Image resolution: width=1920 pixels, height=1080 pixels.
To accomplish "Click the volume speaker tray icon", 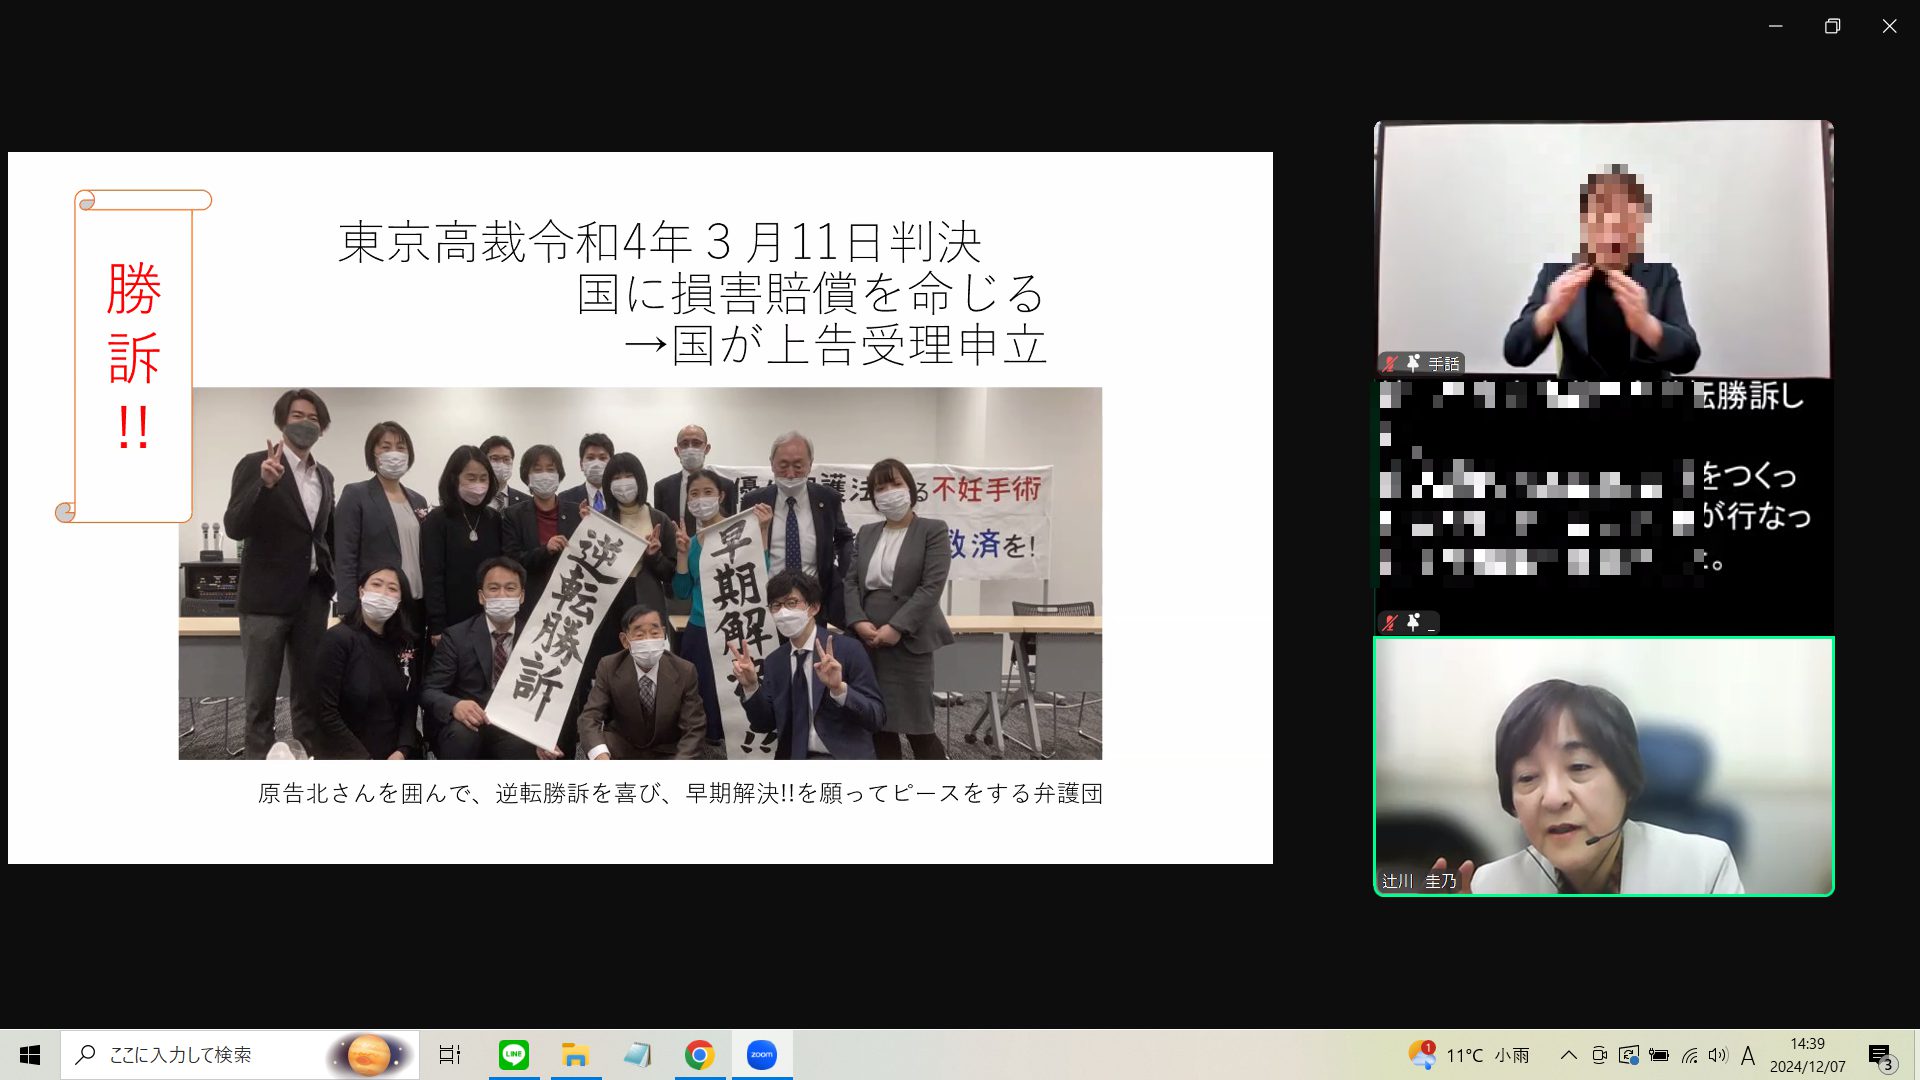I will coord(1717,1055).
